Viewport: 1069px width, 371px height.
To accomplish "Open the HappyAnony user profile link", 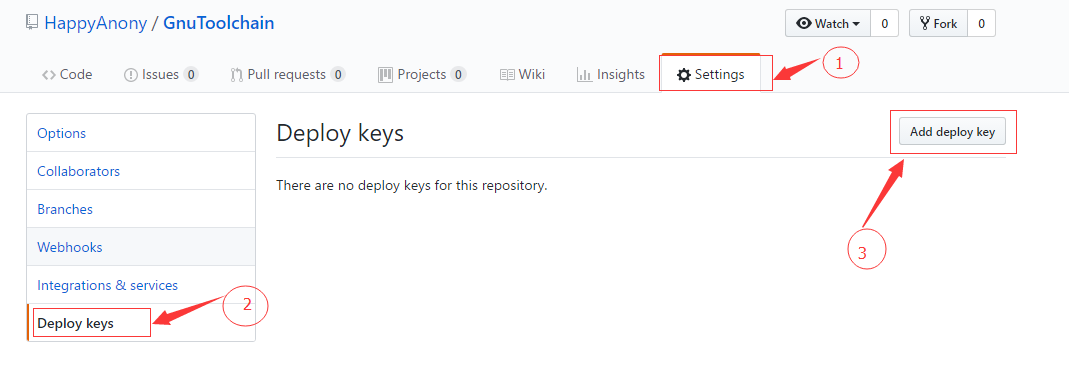I will (95, 23).
